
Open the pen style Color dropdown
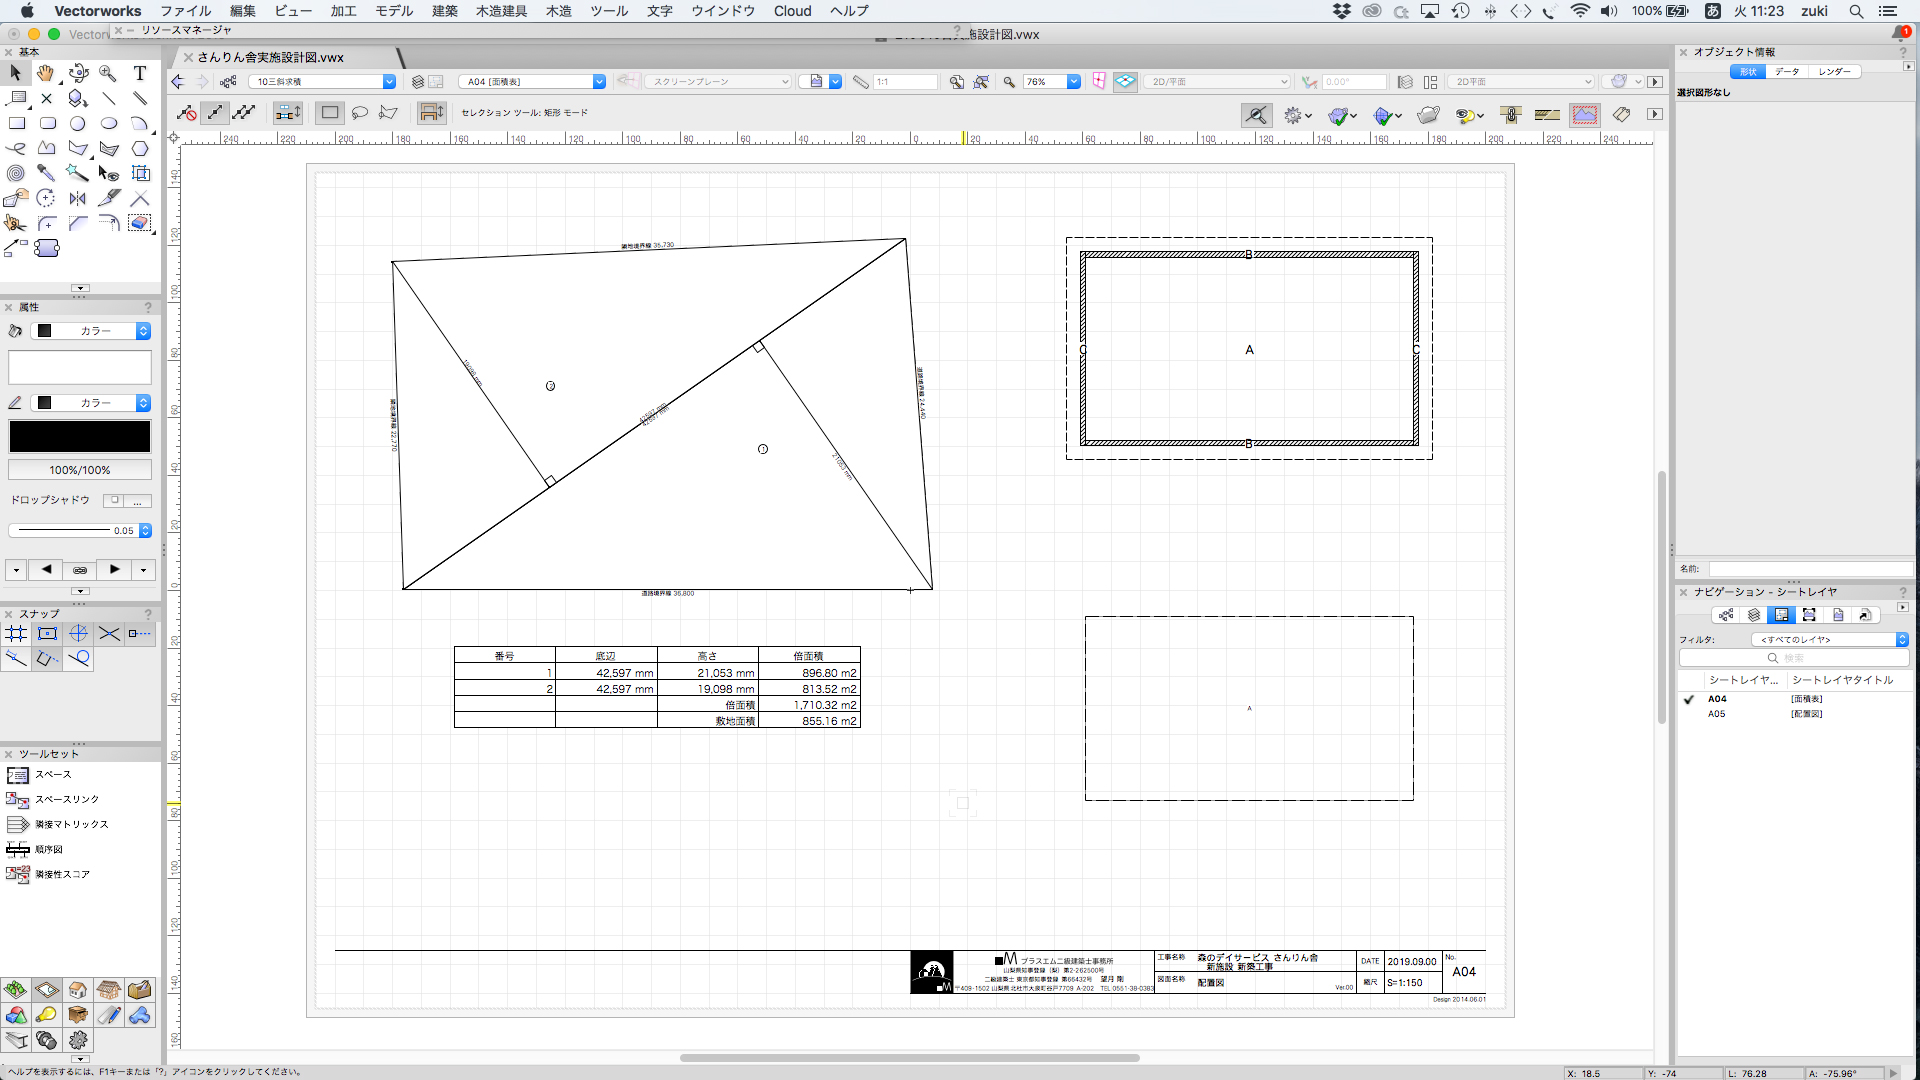[93, 403]
